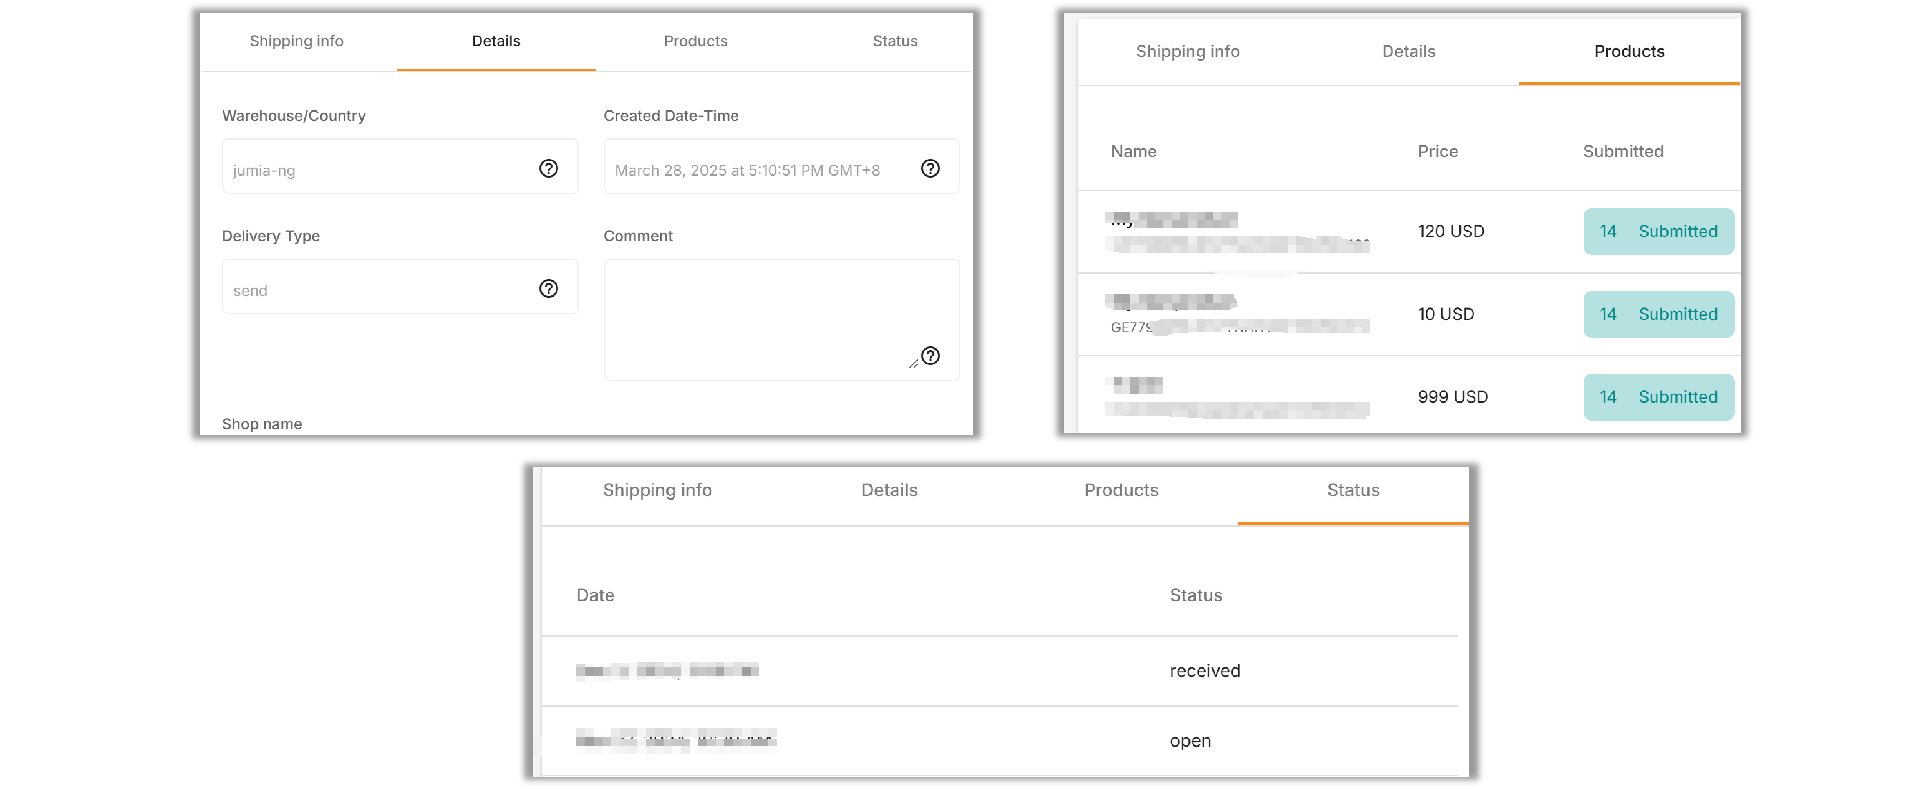Switch to Shipping info tab above product list

(x=1187, y=52)
